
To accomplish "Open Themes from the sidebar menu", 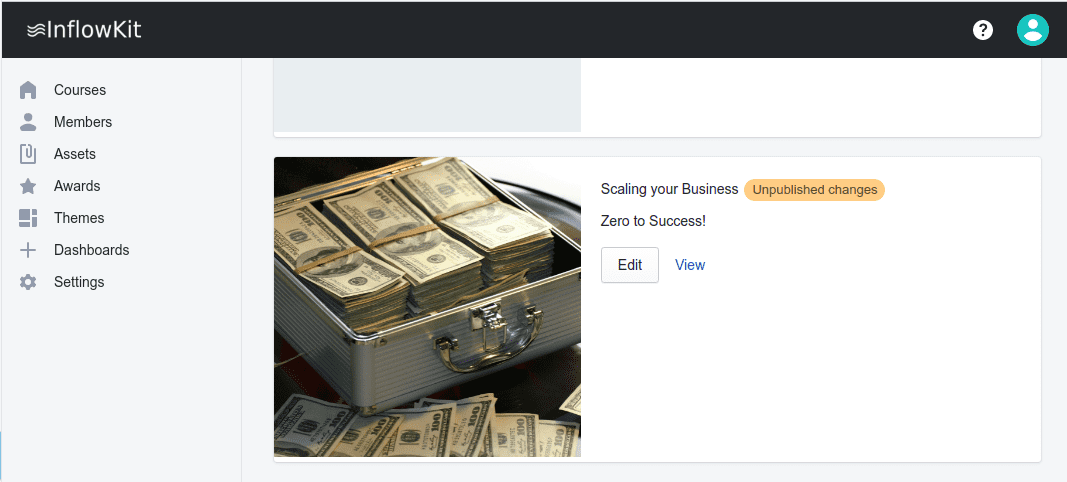I will point(79,218).
